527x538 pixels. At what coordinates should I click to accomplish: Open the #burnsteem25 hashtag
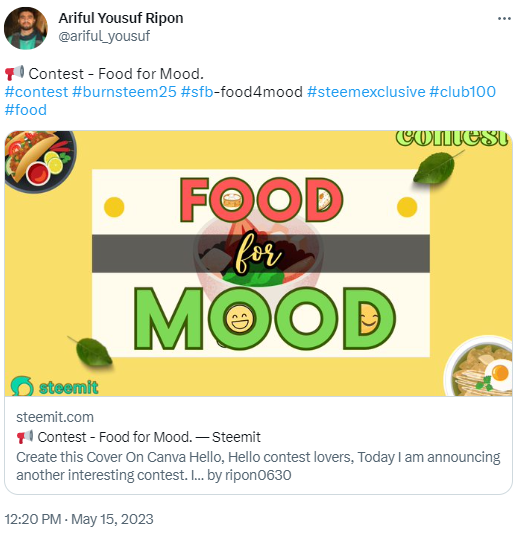pyautogui.click(x=124, y=92)
